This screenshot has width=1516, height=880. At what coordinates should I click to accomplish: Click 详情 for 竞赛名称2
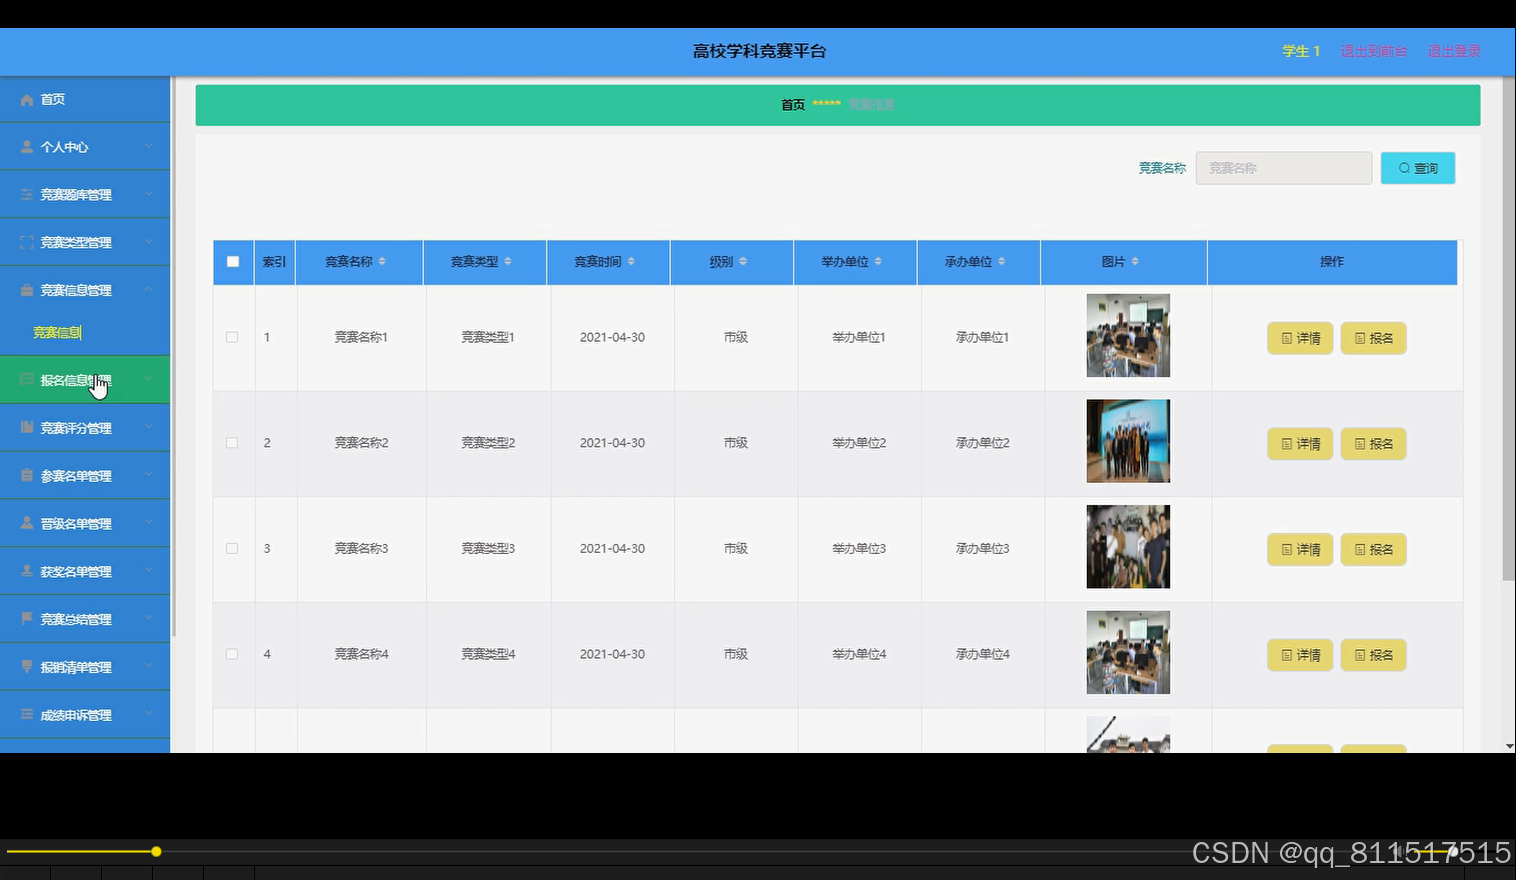1300,444
